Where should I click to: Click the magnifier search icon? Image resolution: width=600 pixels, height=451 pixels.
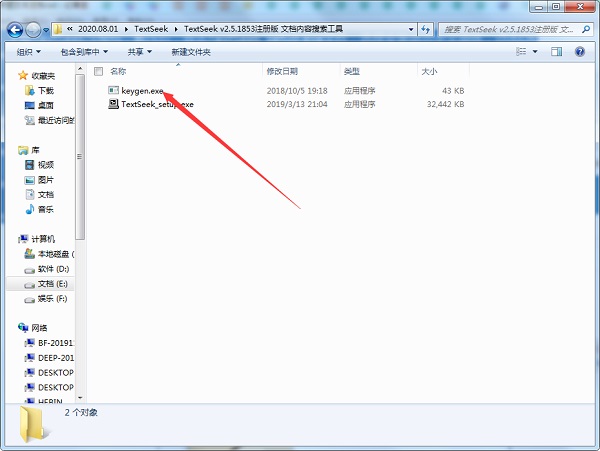click(x=585, y=29)
